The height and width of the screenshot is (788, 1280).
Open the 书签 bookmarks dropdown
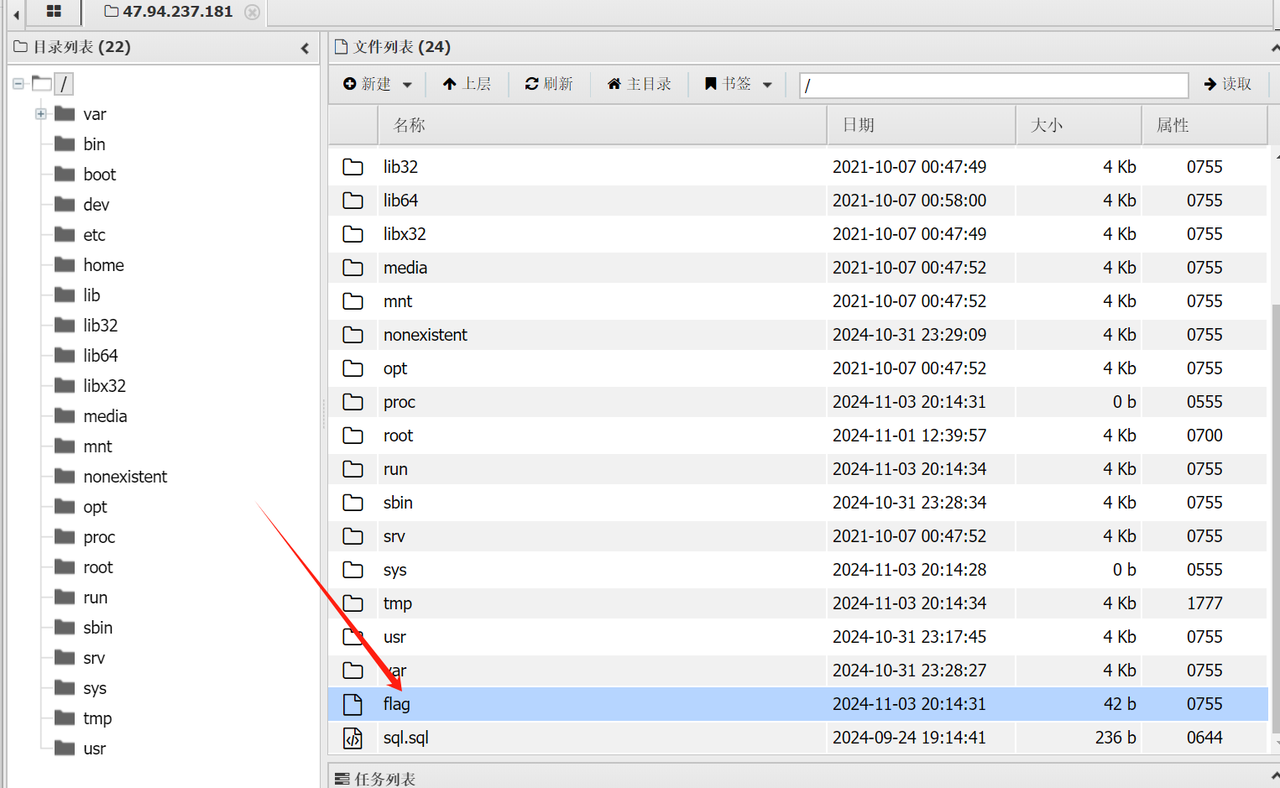(738, 84)
